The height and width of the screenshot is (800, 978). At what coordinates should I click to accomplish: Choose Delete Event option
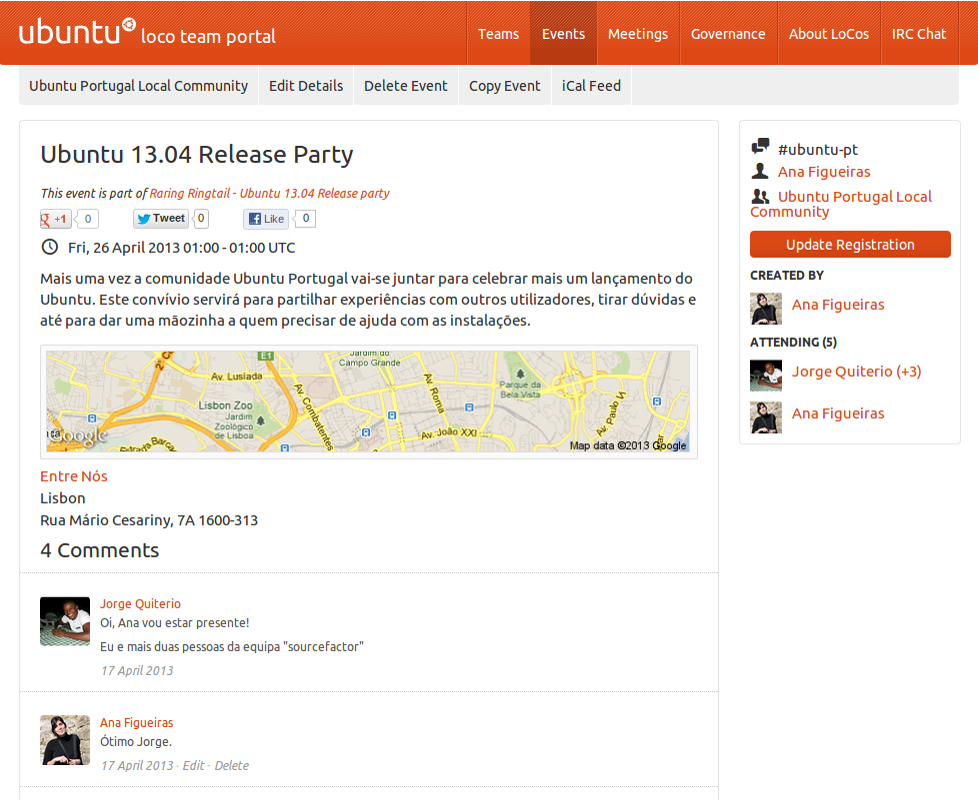405,86
